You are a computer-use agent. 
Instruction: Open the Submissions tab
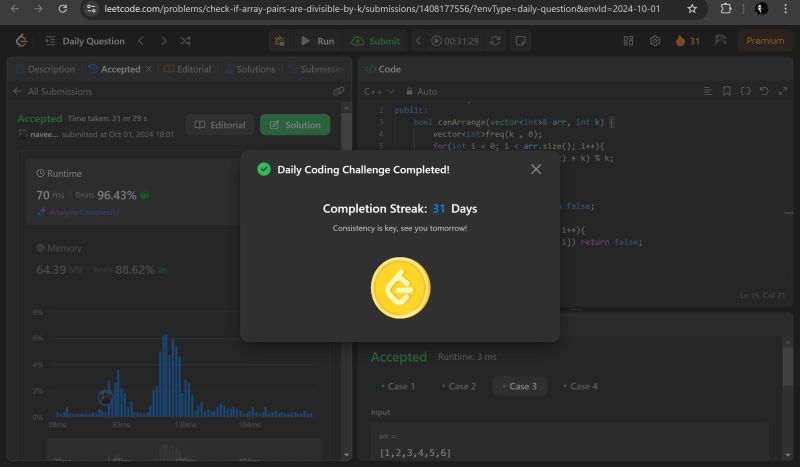point(316,69)
